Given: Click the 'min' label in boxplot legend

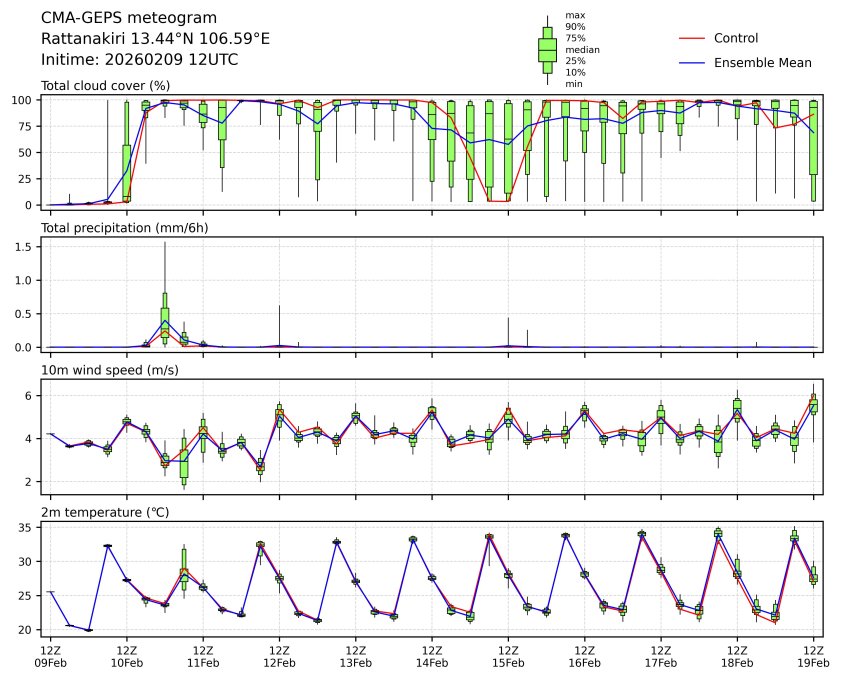Looking at the screenshot, I should 574,84.
